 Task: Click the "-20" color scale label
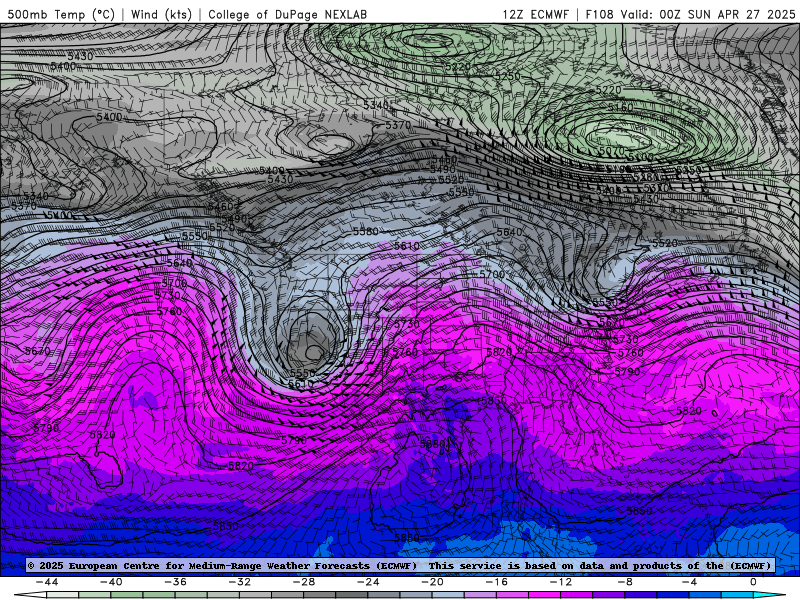click(x=433, y=582)
